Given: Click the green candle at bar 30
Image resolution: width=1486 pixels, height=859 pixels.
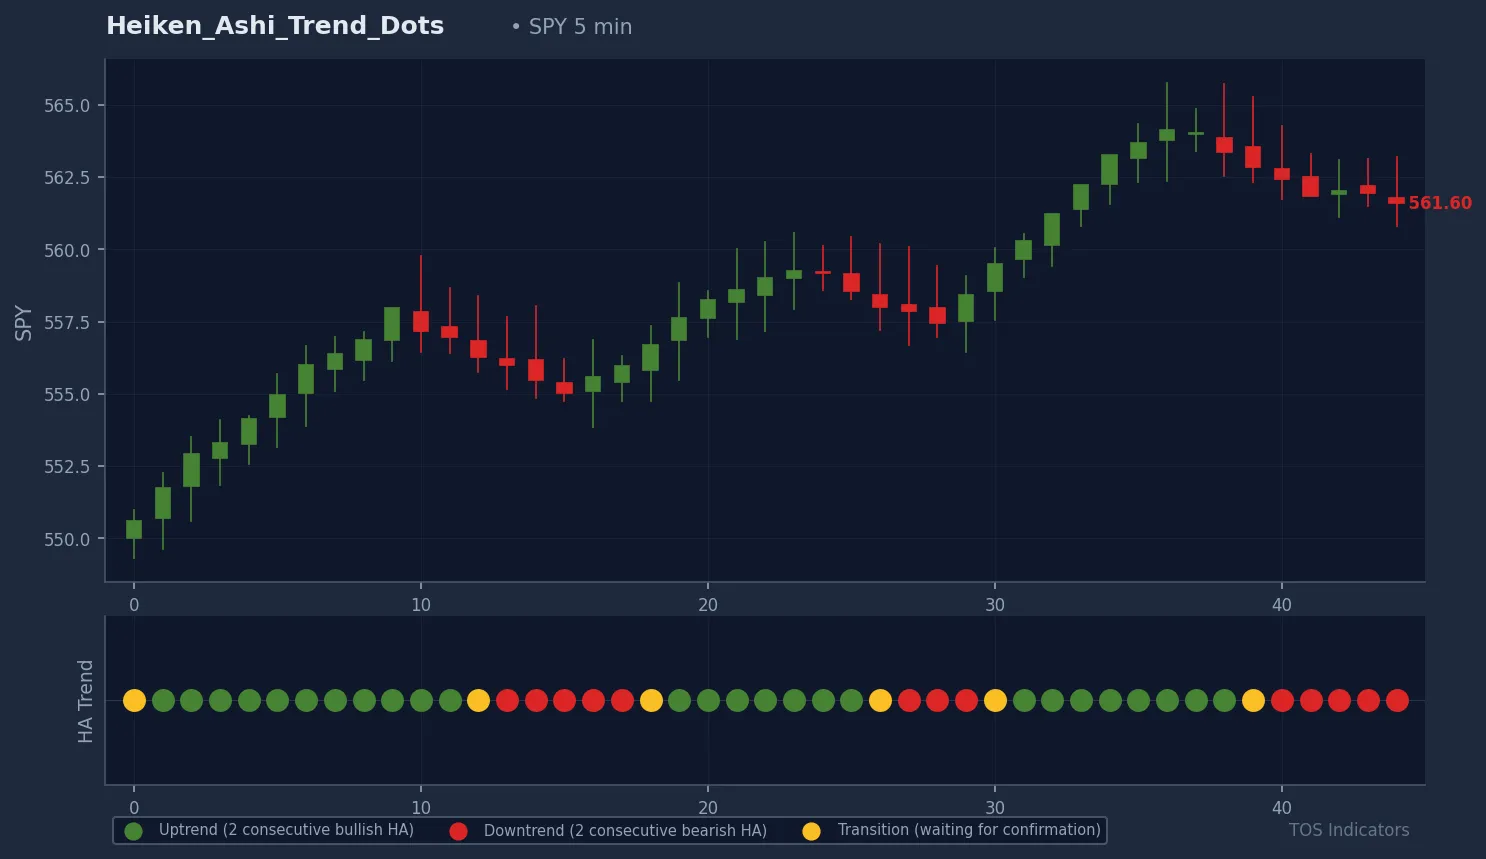Looking at the screenshot, I should (995, 277).
